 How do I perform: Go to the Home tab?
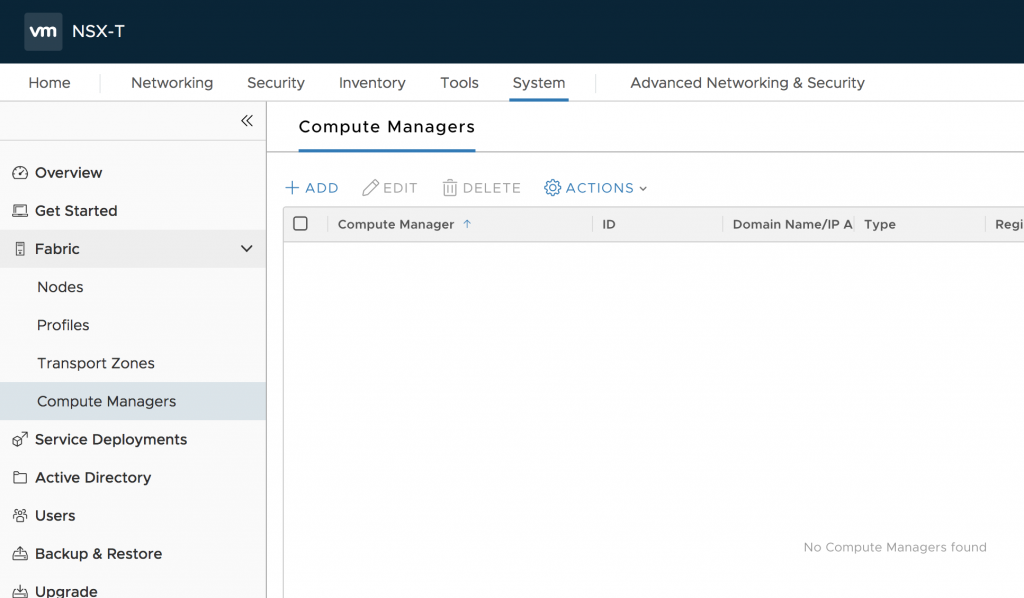coord(49,83)
